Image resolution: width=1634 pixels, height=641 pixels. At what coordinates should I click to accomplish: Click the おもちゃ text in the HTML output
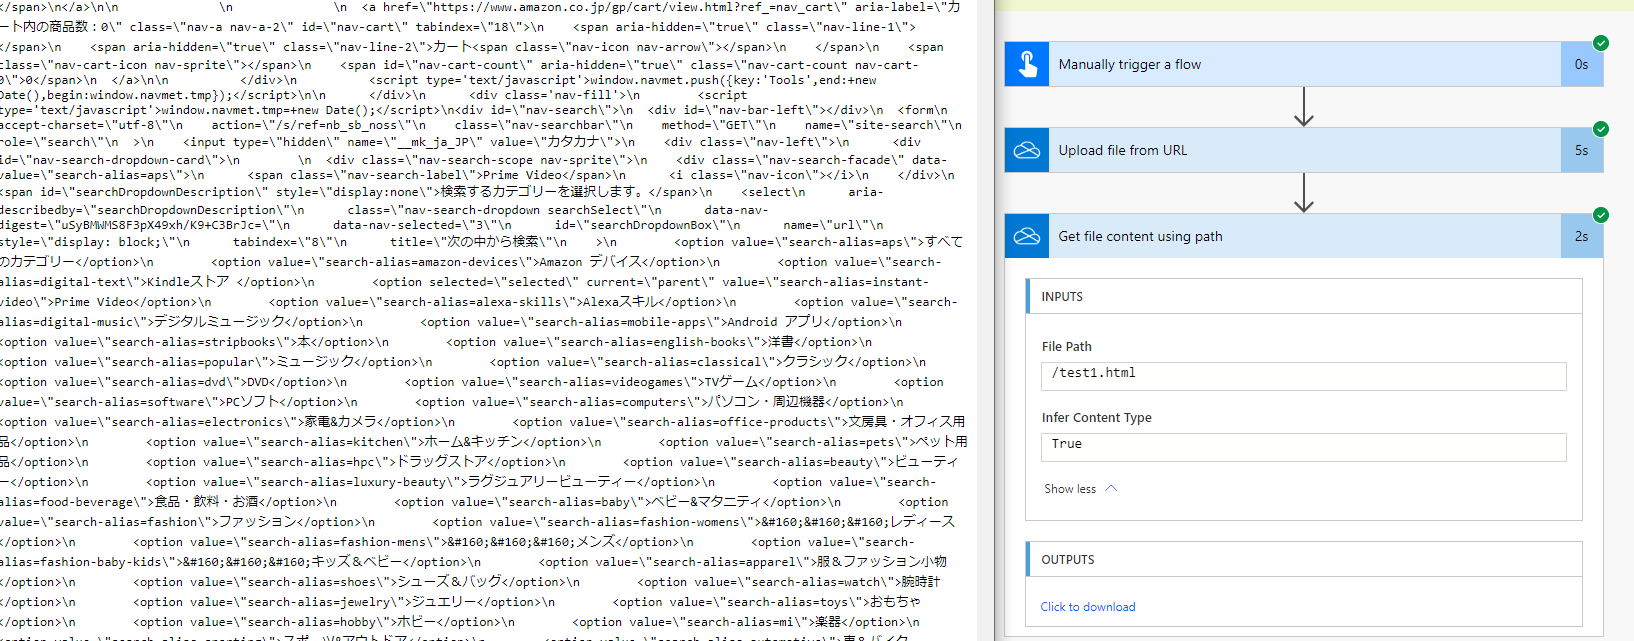[x=895, y=602]
